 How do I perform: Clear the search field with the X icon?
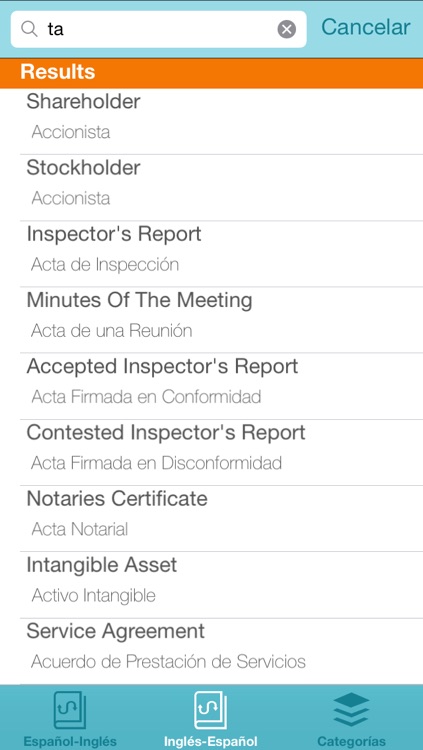click(x=287, y=30)
